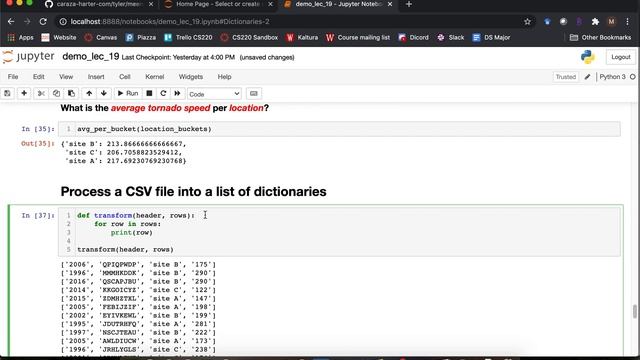Copy selected cells icon
This screenshot has width=640, height=360.
tap(56, 93)
